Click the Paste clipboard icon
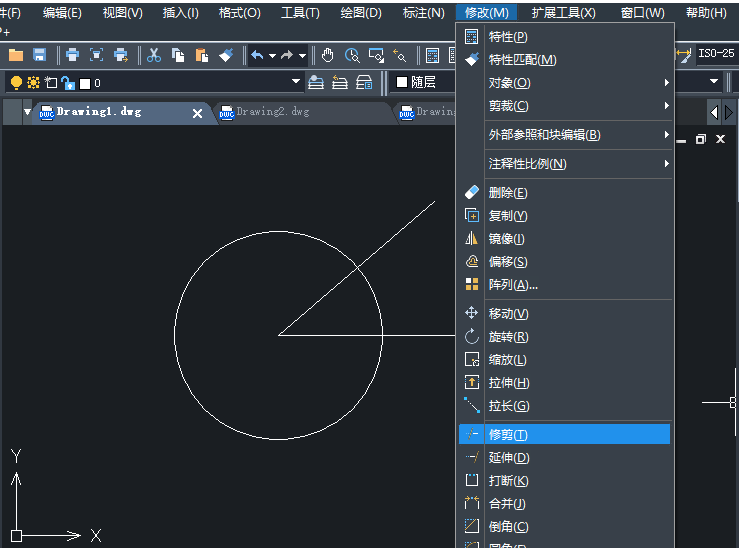This screenshot has width=739, height=548. coord(201,55)
